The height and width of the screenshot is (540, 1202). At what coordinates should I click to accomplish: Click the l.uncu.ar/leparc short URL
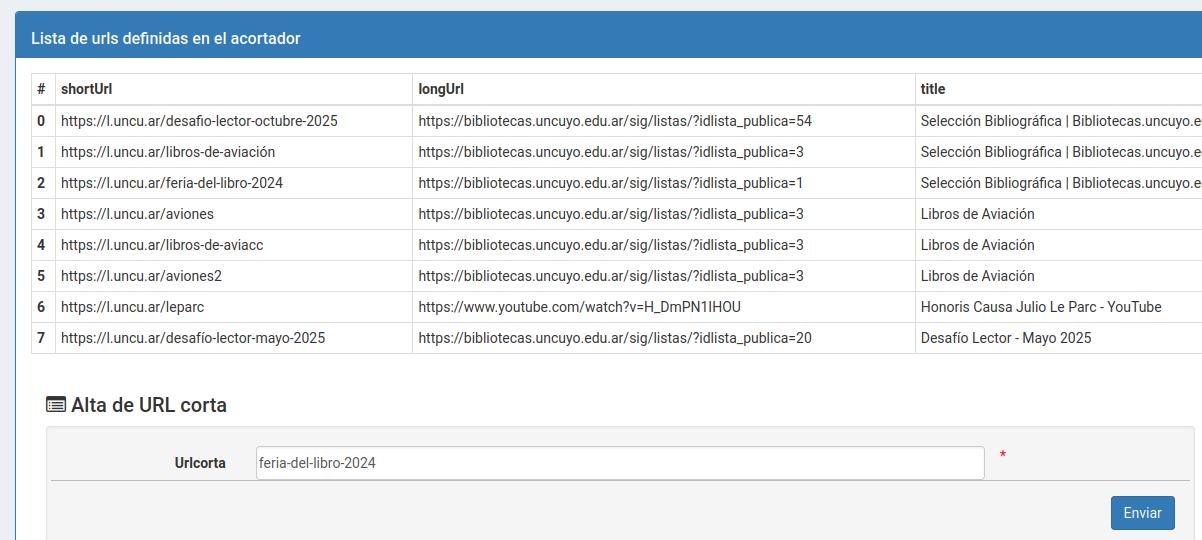(132, 307)
